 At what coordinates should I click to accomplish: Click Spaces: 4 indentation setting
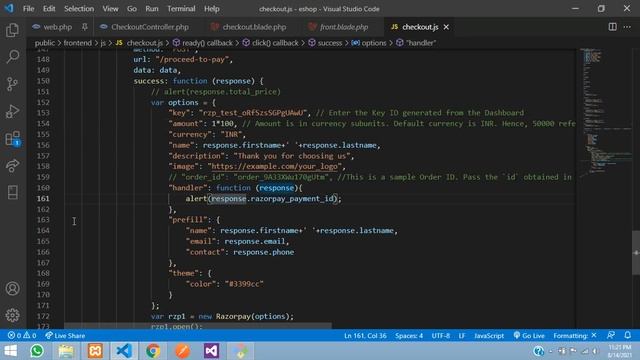coord(409,336)
